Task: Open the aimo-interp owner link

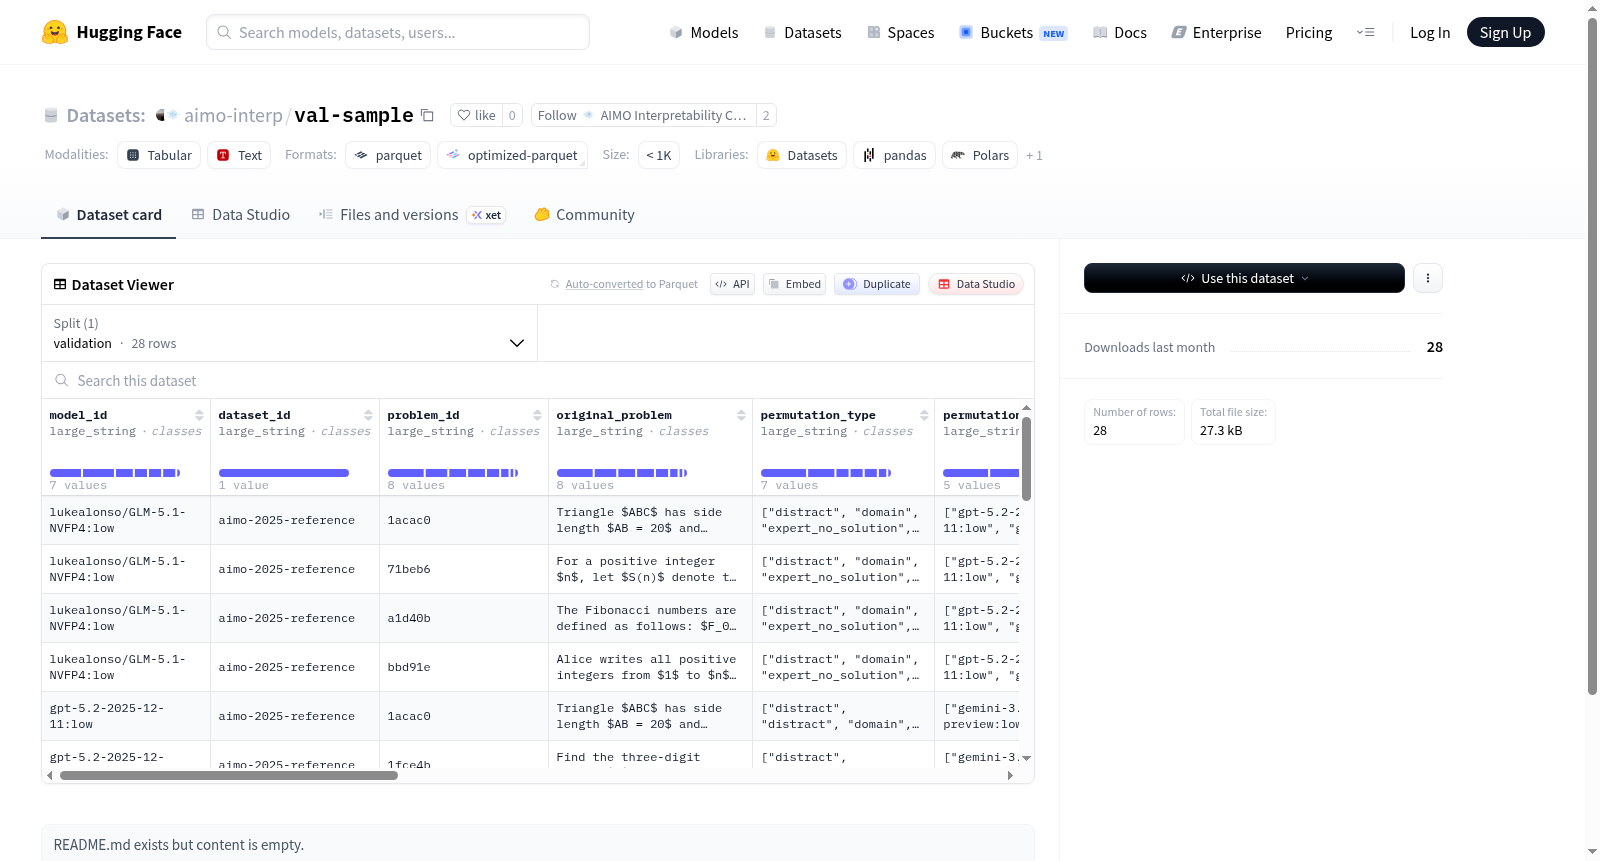Action: [x=233, y=115]
